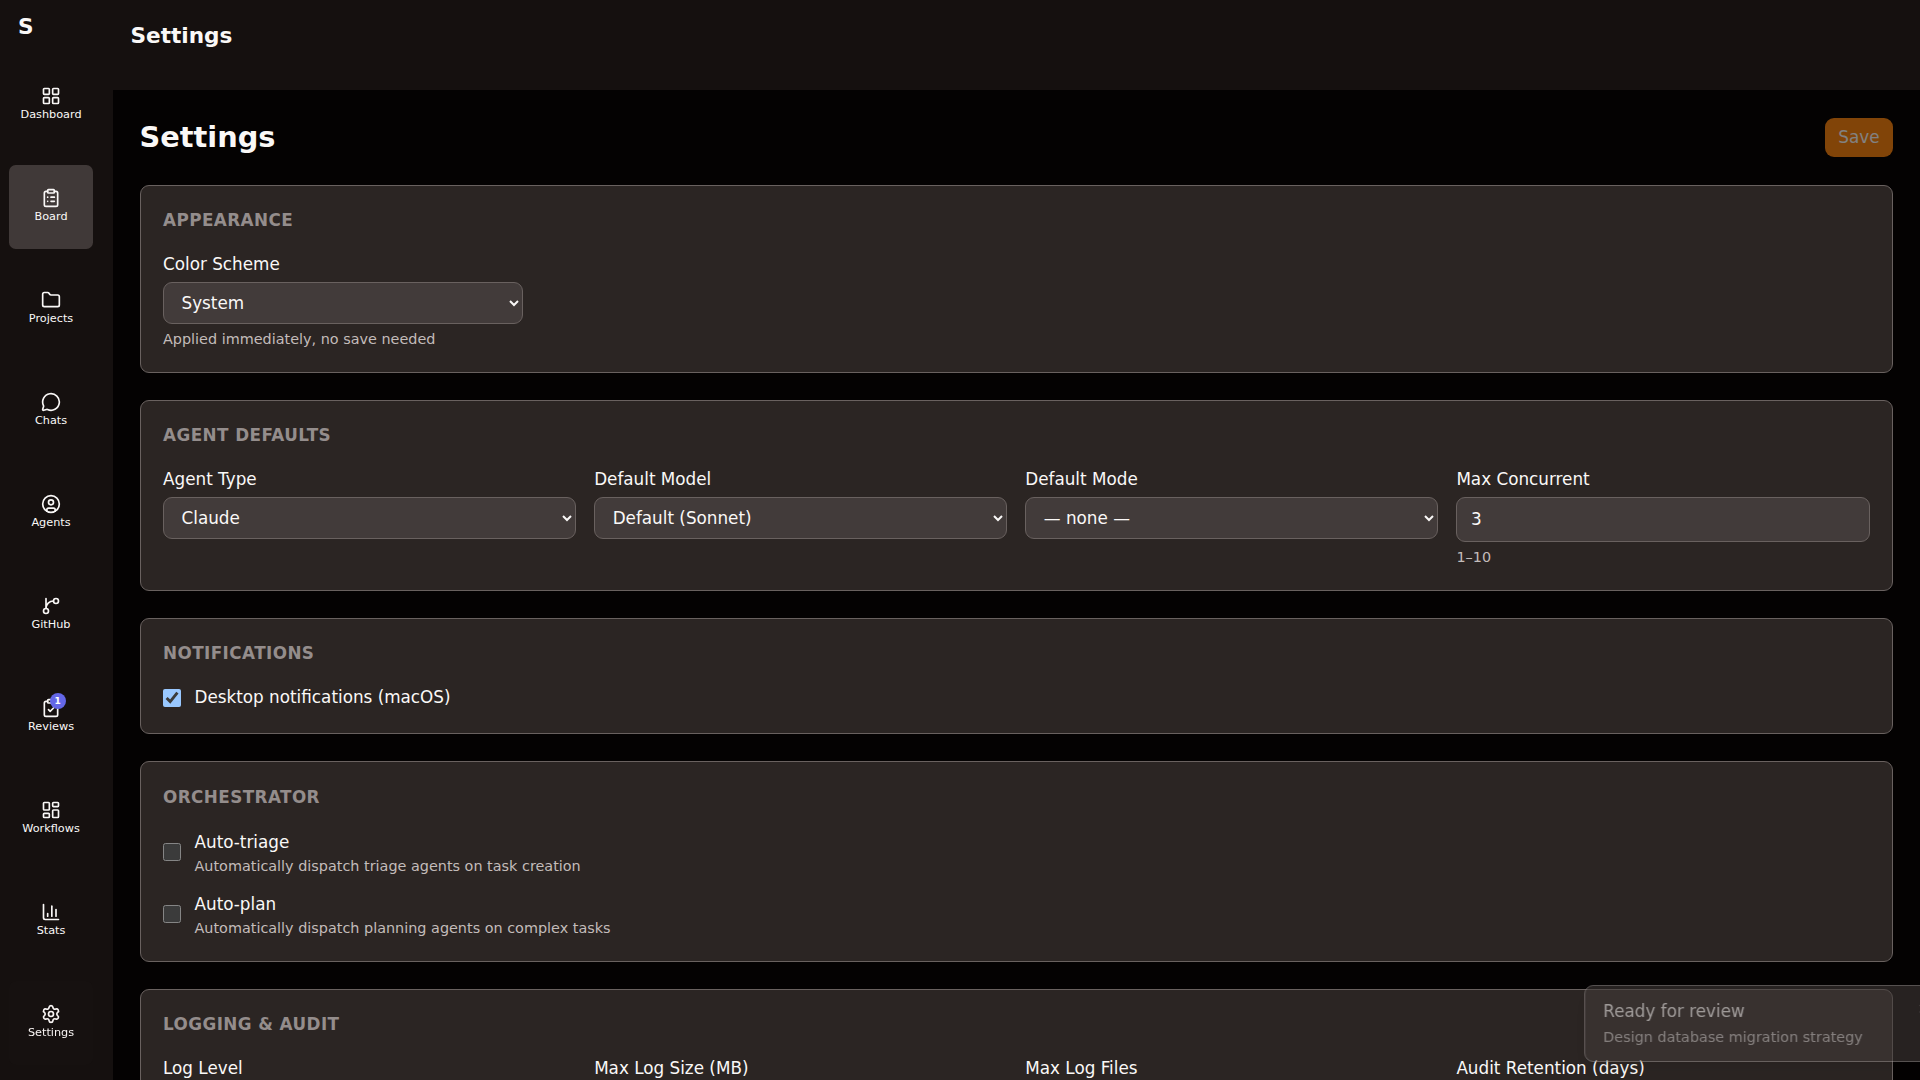Go to Board in sidebar
This screenshot has width=1920, height=1080.
(x=51, y=205)
